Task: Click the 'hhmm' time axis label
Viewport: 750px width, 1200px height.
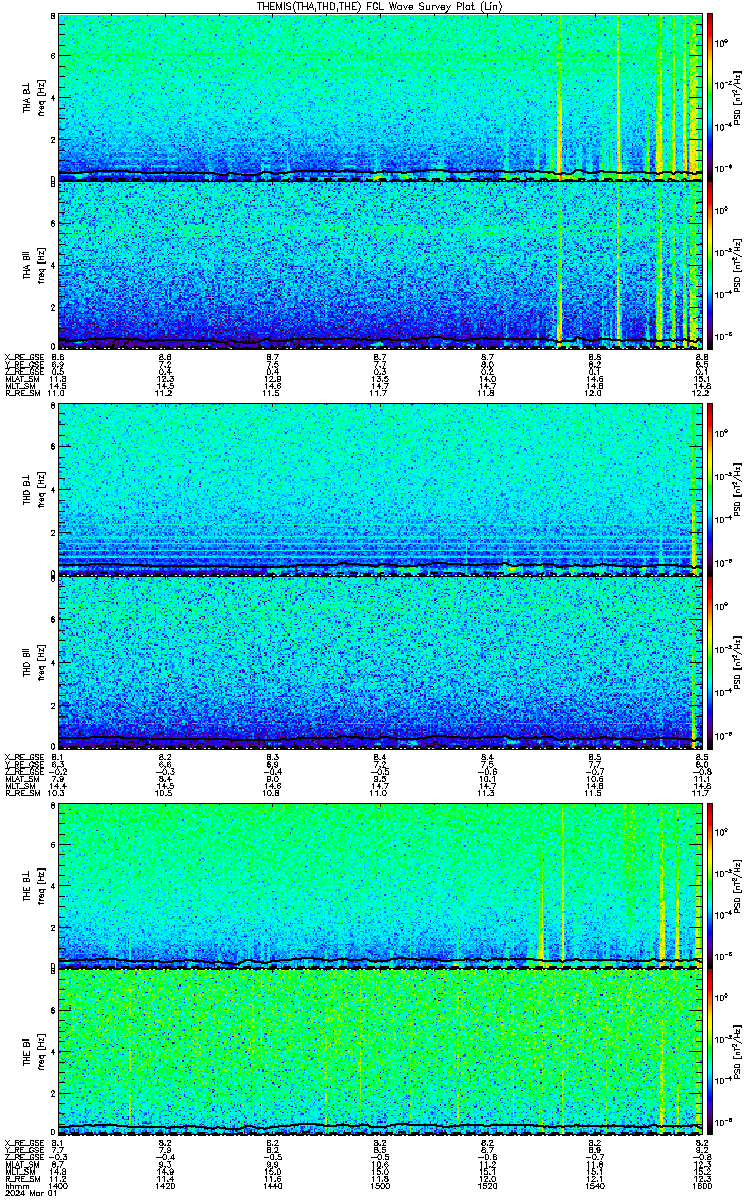Action: coord(15,1187)
